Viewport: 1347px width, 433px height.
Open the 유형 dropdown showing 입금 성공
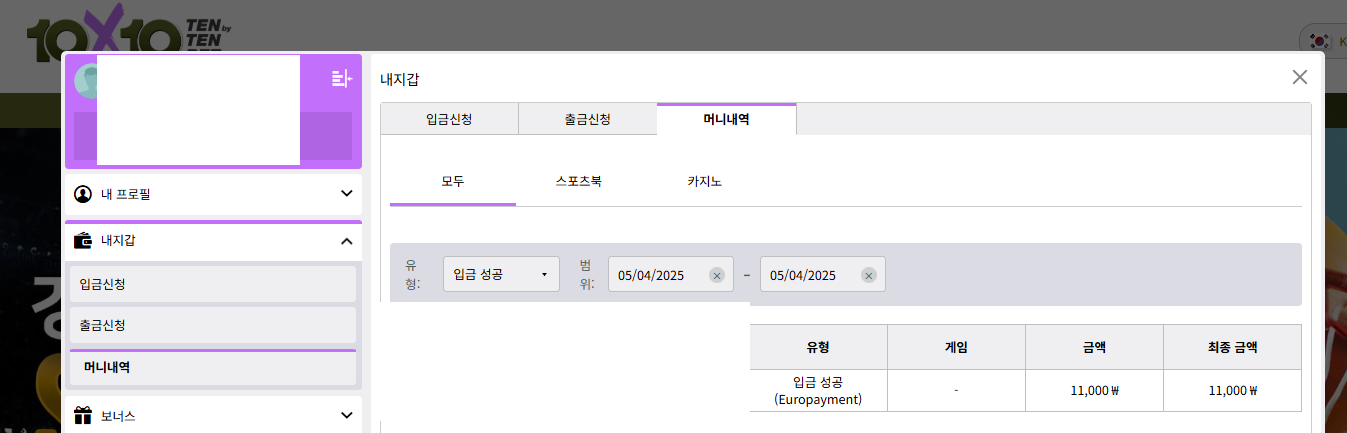click(x=501, y=275)
